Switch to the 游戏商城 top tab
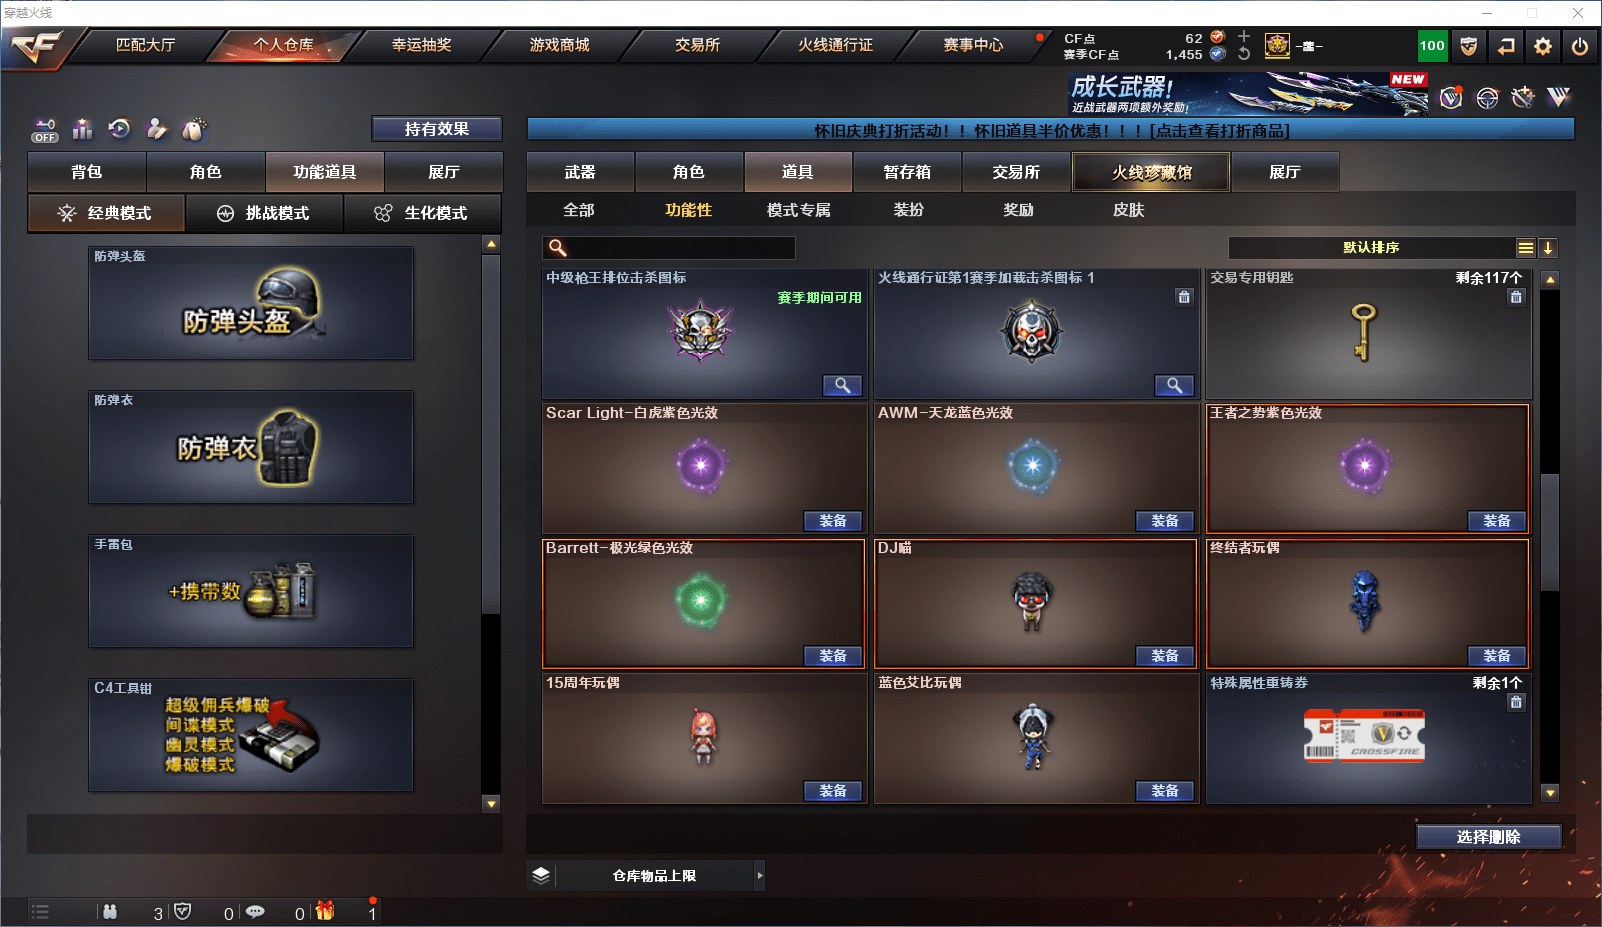 click(560, 45)
